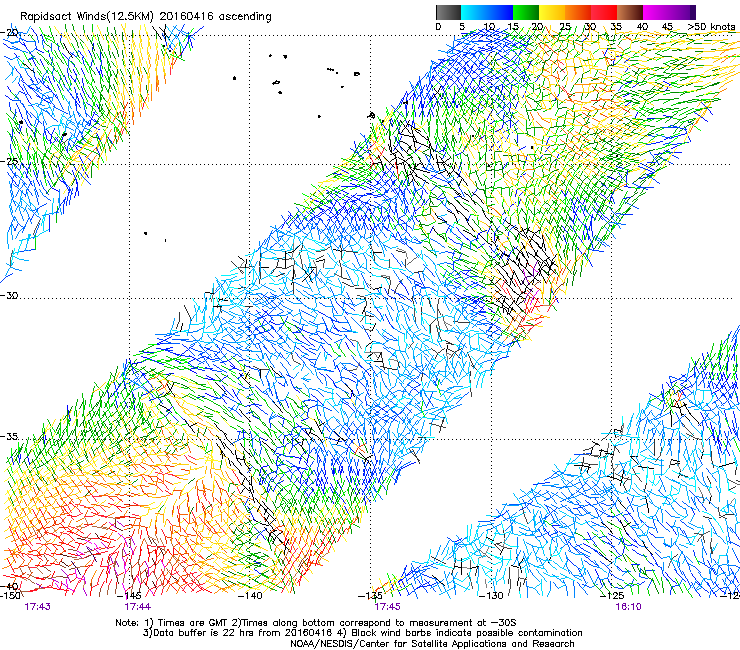Screen dimensions: 740x650
Task: Click the 'Rapidscat Winds(12.5KM) 20160416 ascending' title
Action: click(146, 17)
